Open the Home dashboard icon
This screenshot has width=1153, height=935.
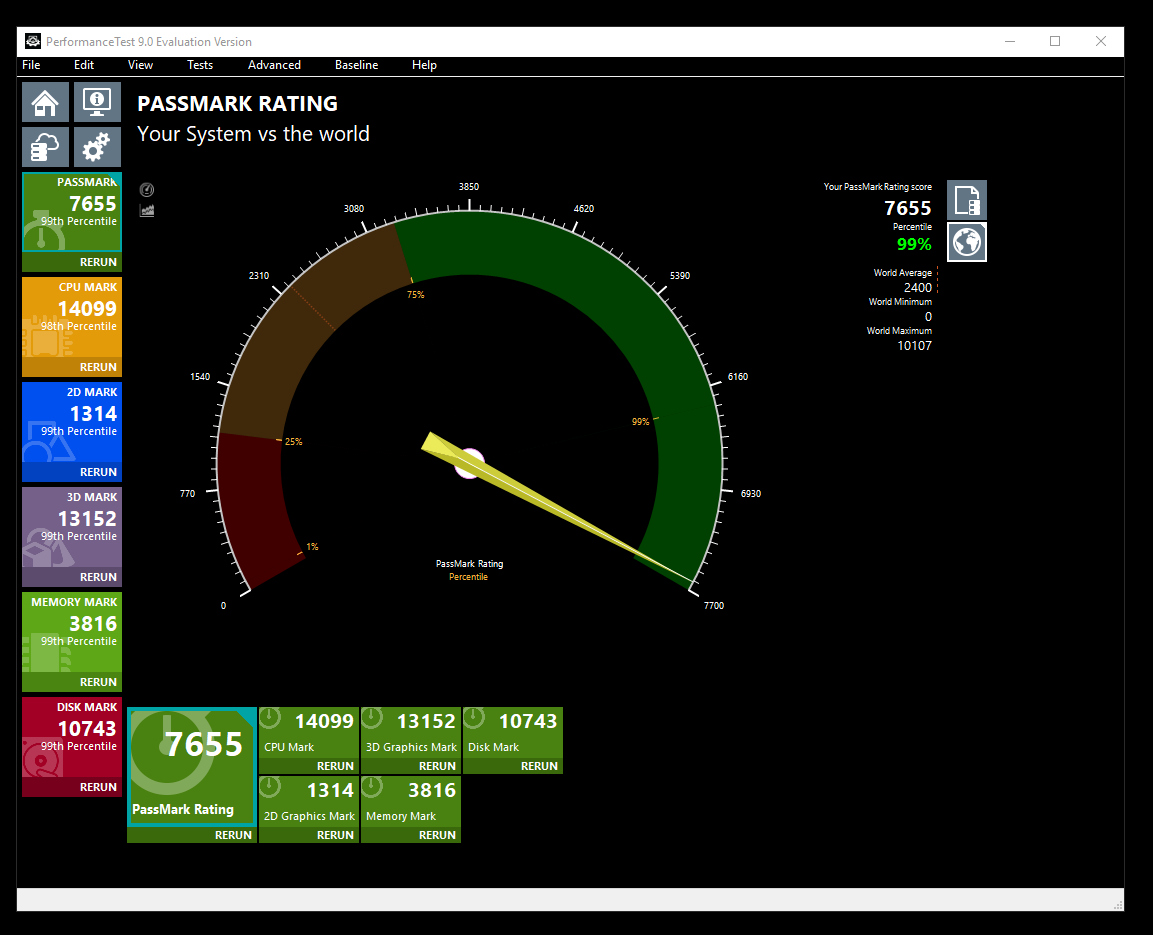click(46, 101)
